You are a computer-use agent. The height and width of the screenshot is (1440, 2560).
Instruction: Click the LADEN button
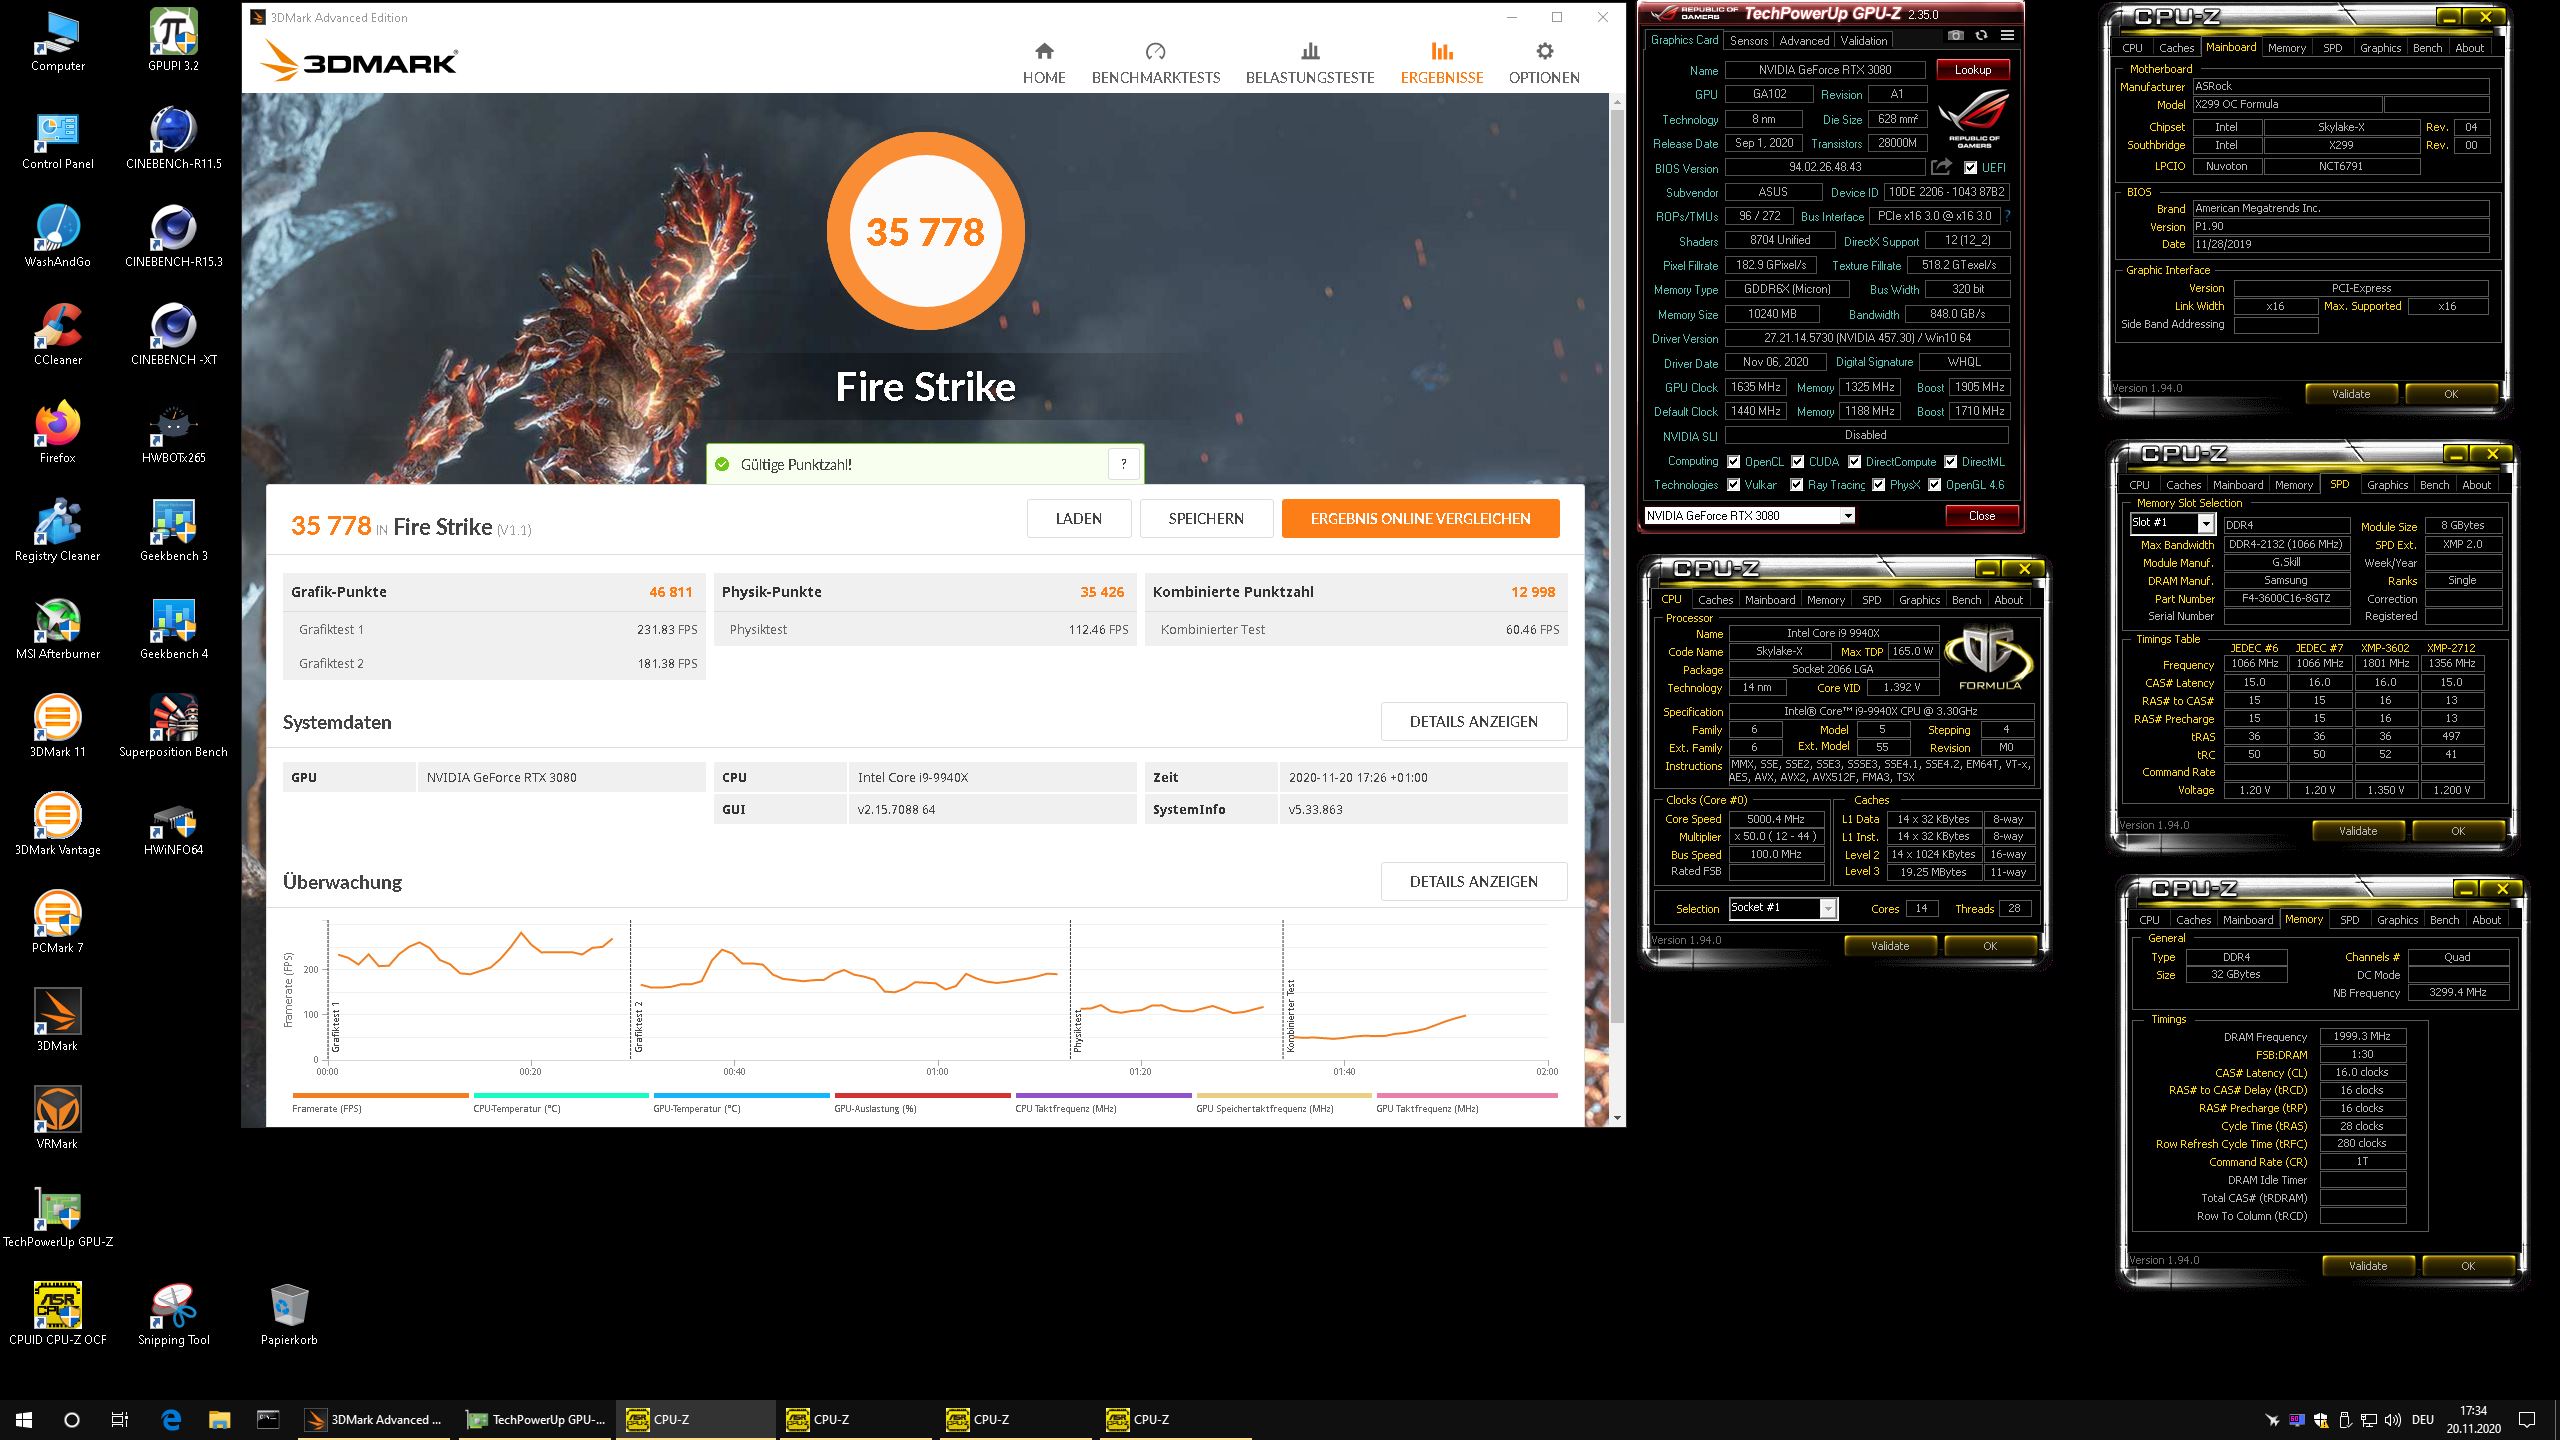pyautogui.click(x=1079, y=519)
